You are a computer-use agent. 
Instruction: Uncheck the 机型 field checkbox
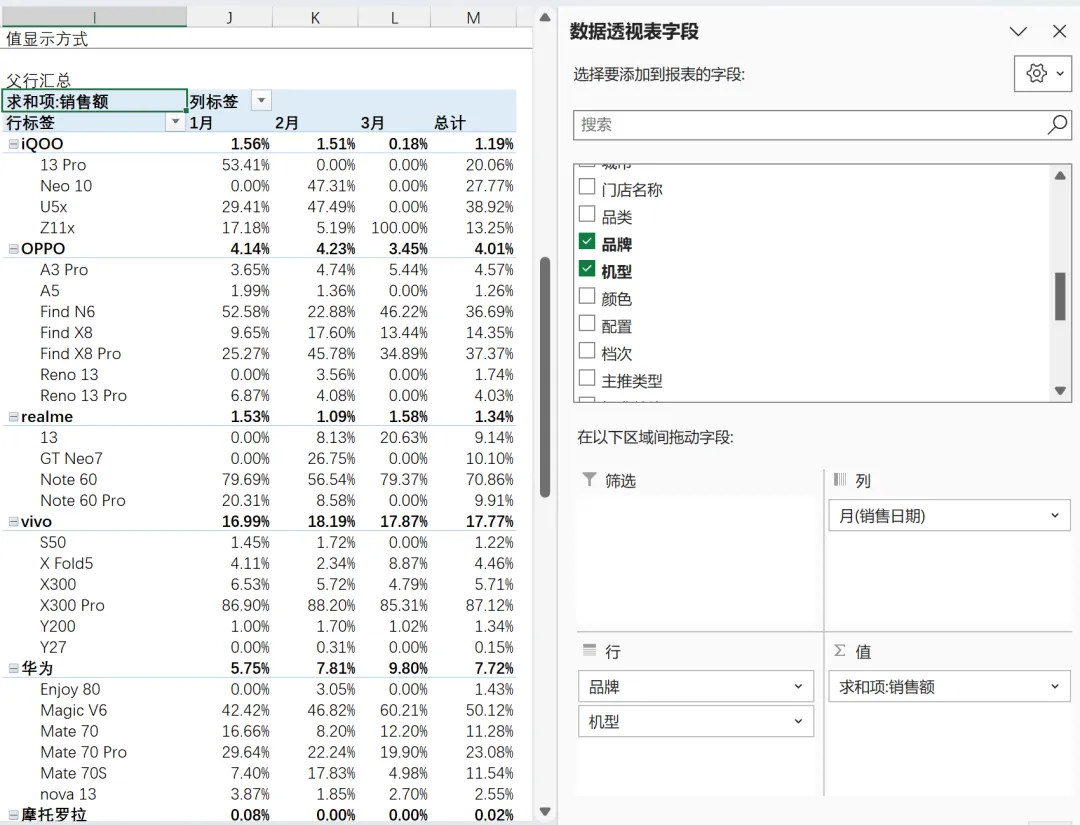coord(587,269)
